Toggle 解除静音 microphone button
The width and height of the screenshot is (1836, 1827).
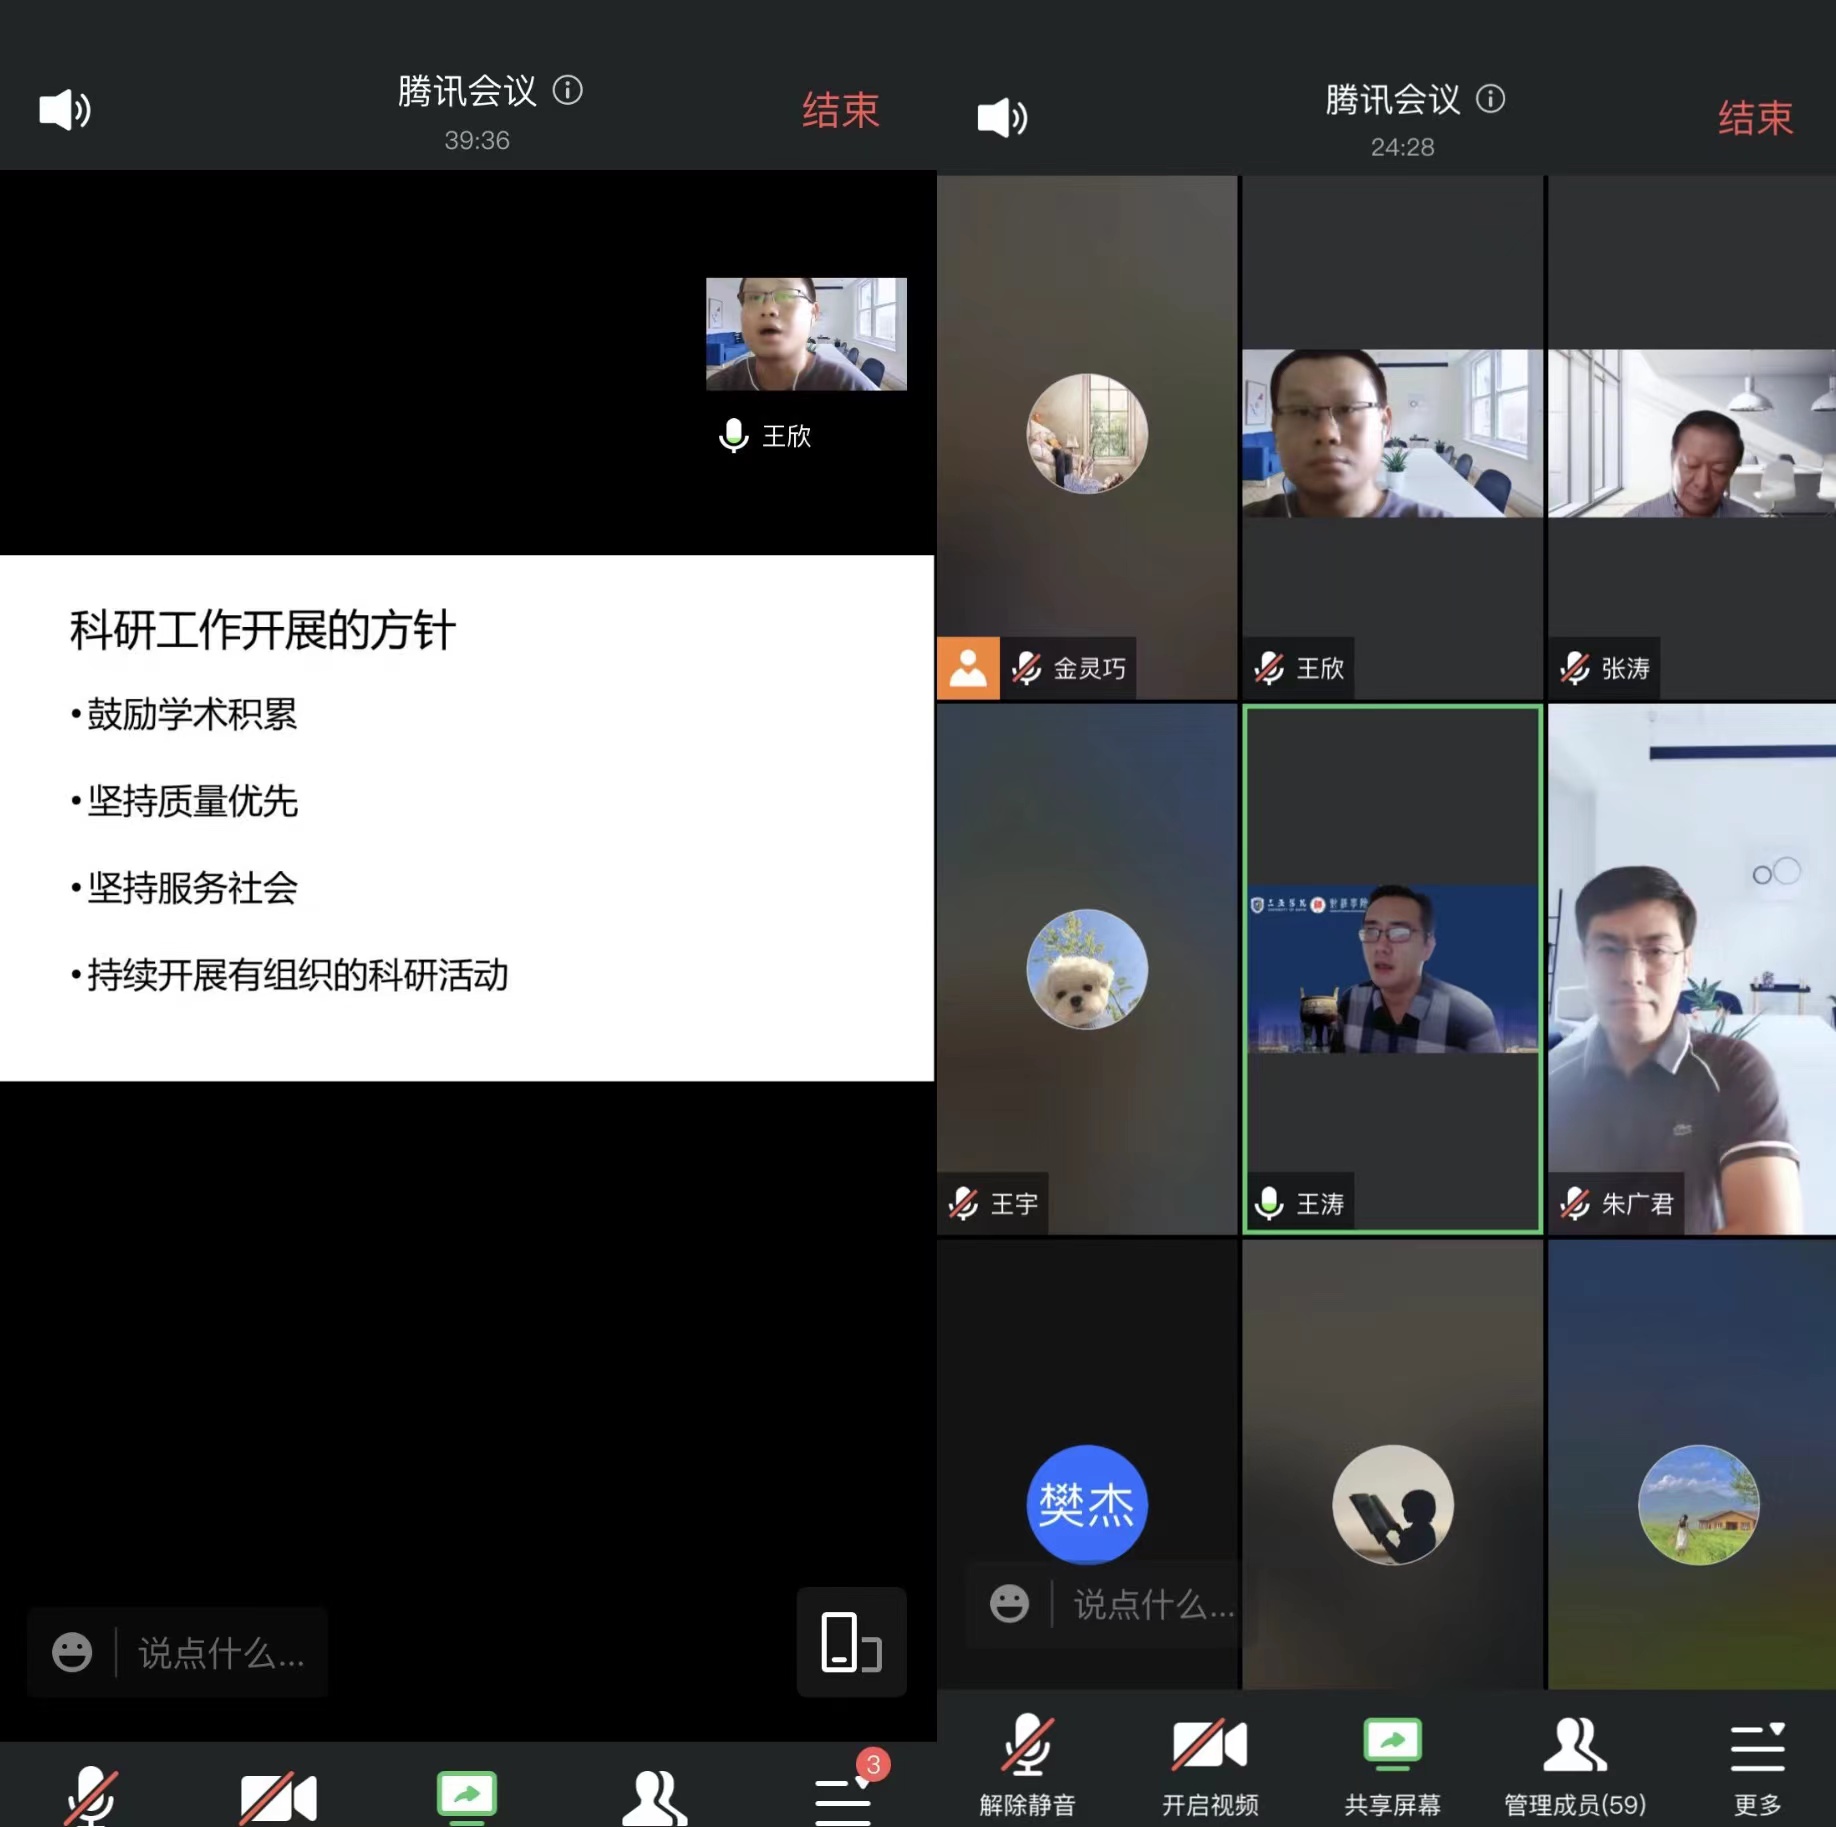click(x=1027, y=1765)
